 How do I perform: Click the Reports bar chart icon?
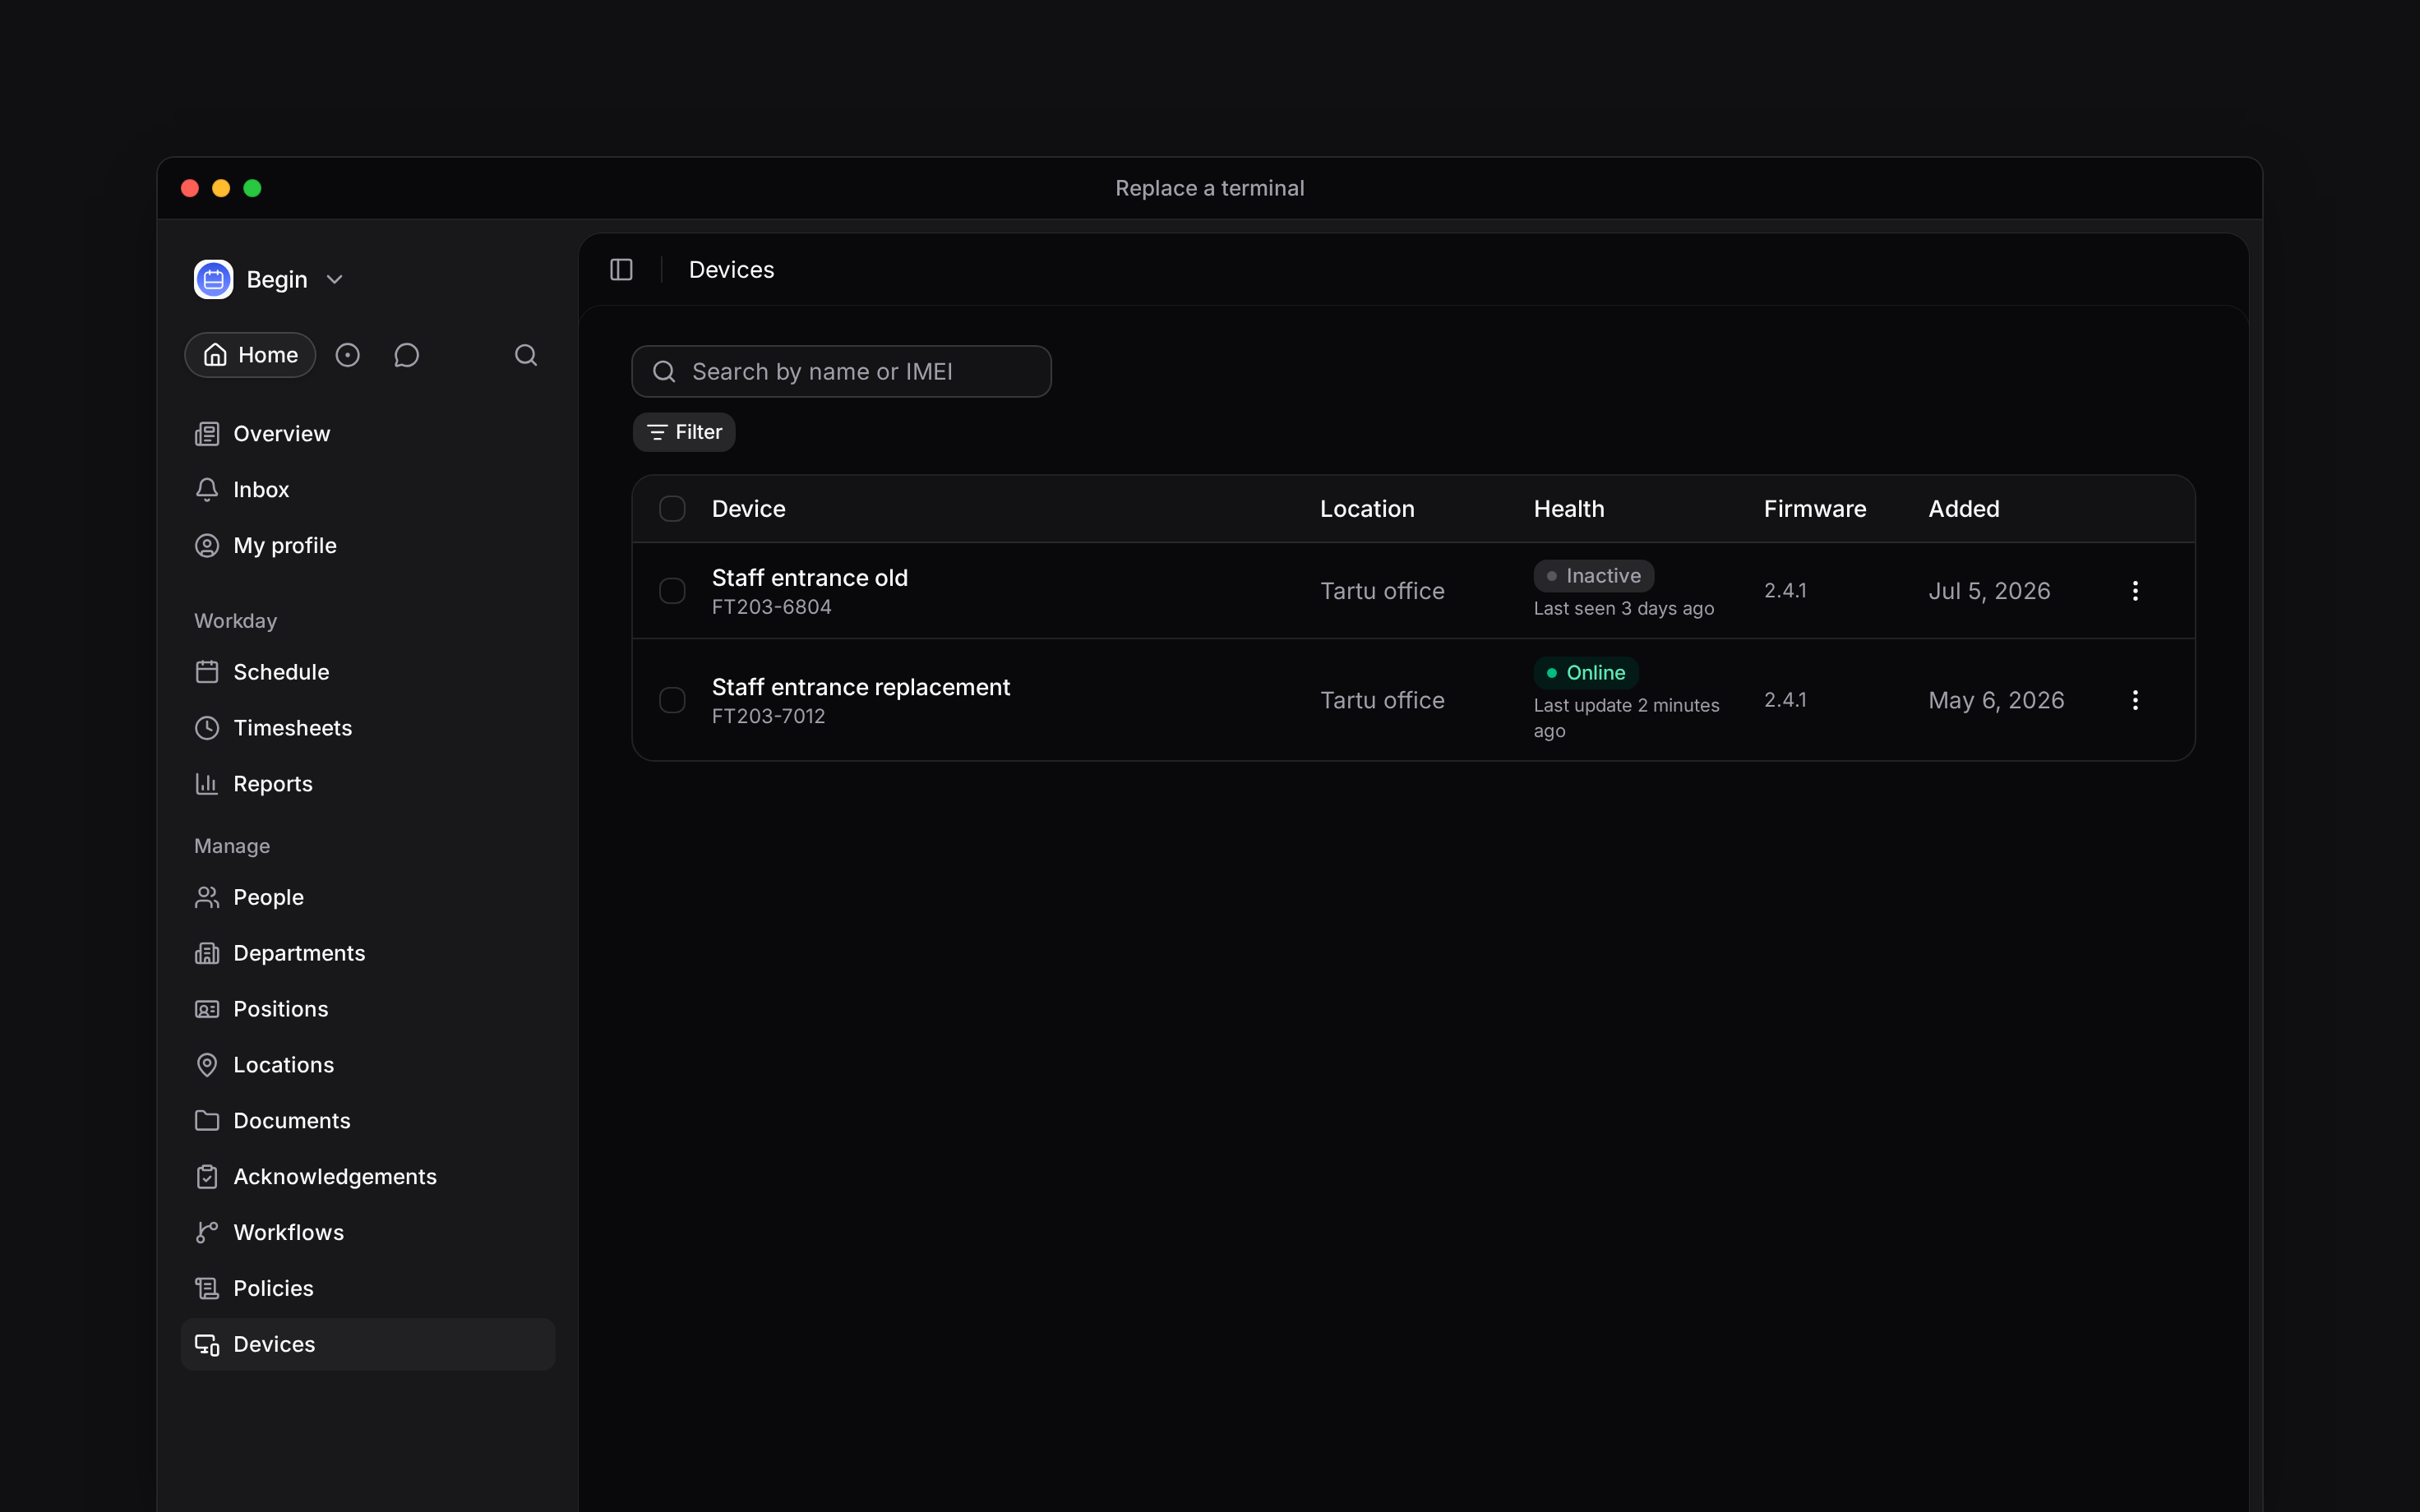tap(207, 784)
